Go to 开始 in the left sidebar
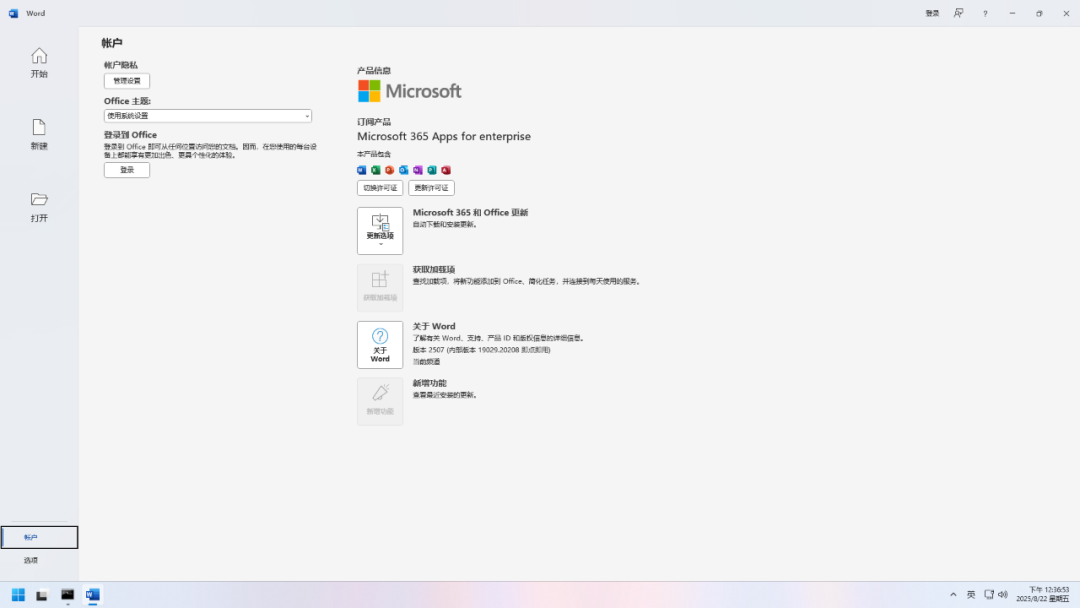The image size is (1080, 608). click(x=39, y=62)
